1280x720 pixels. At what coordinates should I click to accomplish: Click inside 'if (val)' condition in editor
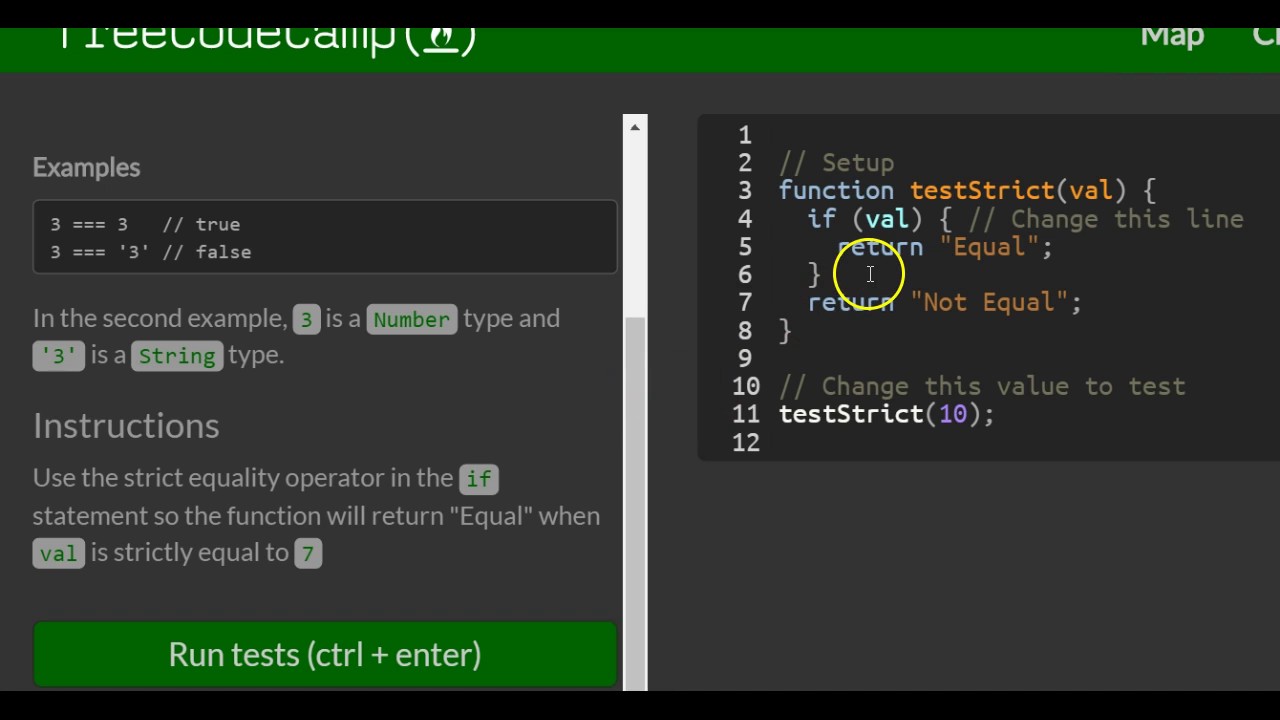click(x=887, y=219)
